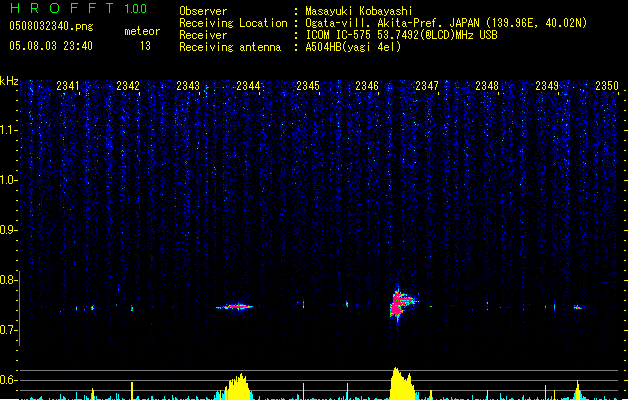Image resolution: width=629 pixels, height=400 pixels.
Task: Select the filename 0508032340.png
Action: [51, 26]
